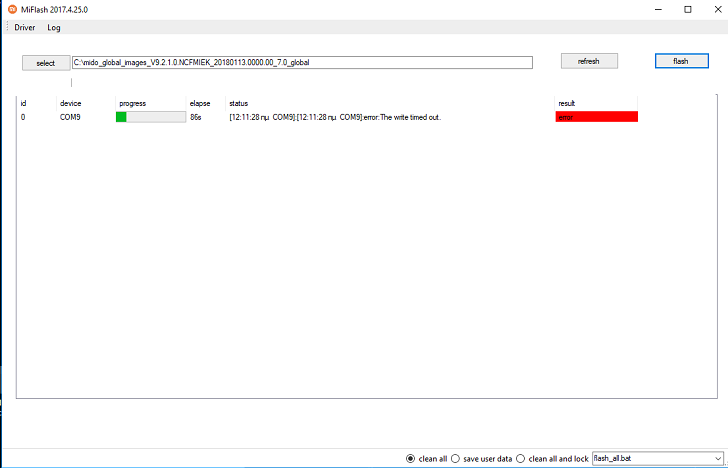Click the write timed out status text
Image resolution: width=728 pixels, height=468 pixels.
(334, 117)
